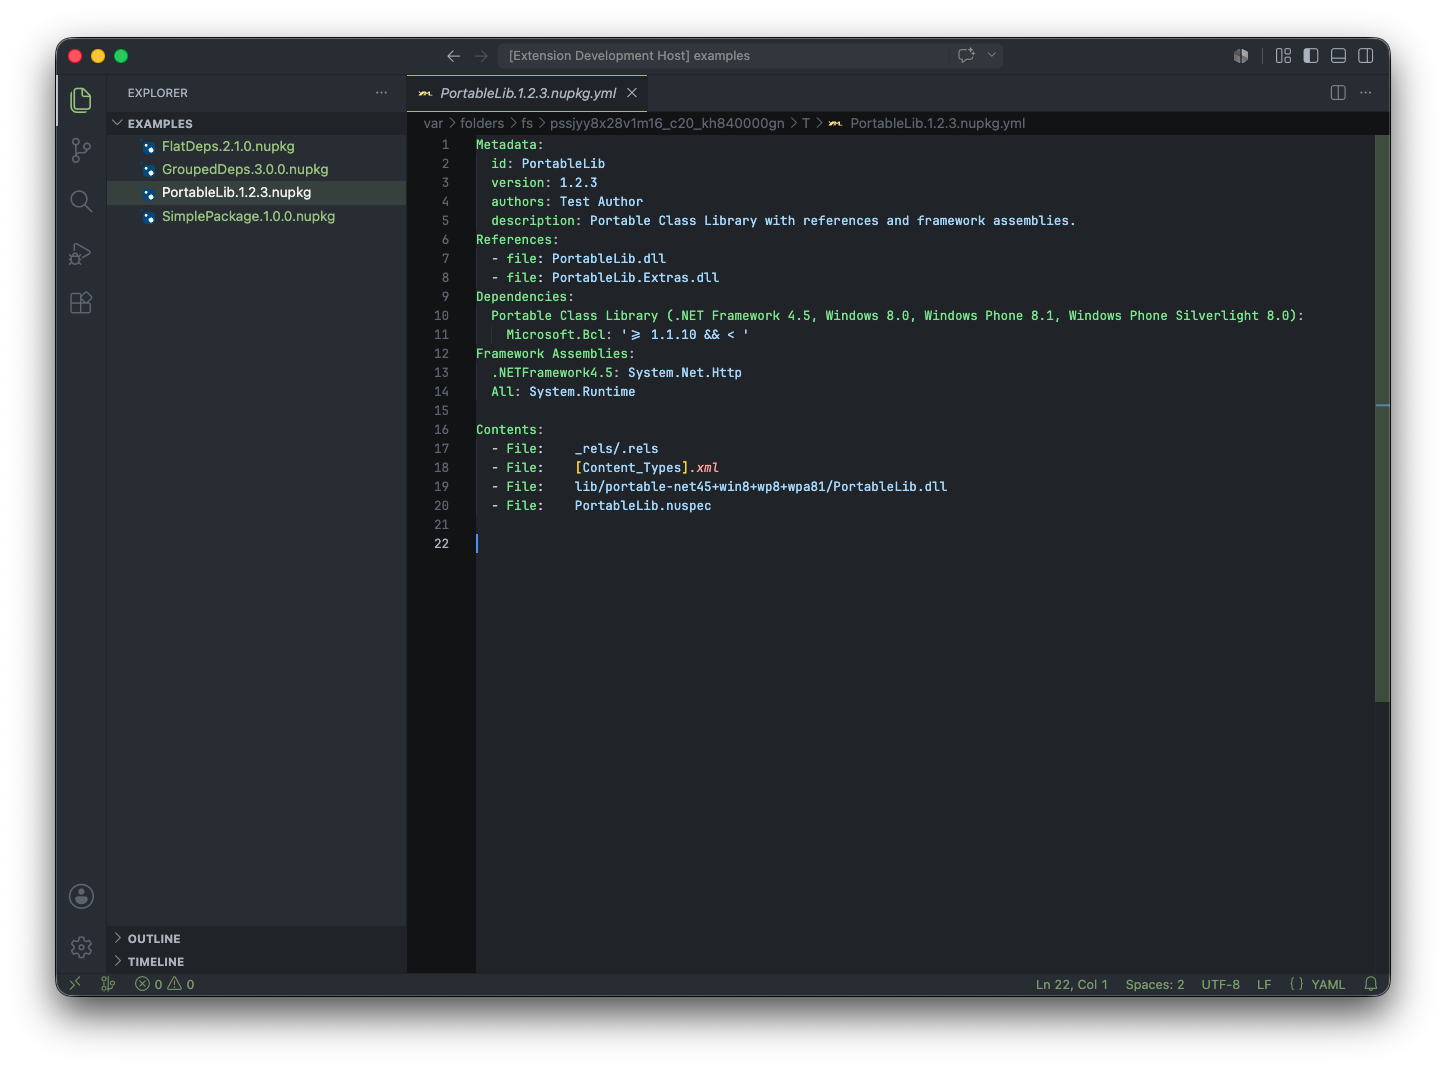Click 'Microsoft.Bcl:' on line 11

pyautogui.click(x=559, y=335)
